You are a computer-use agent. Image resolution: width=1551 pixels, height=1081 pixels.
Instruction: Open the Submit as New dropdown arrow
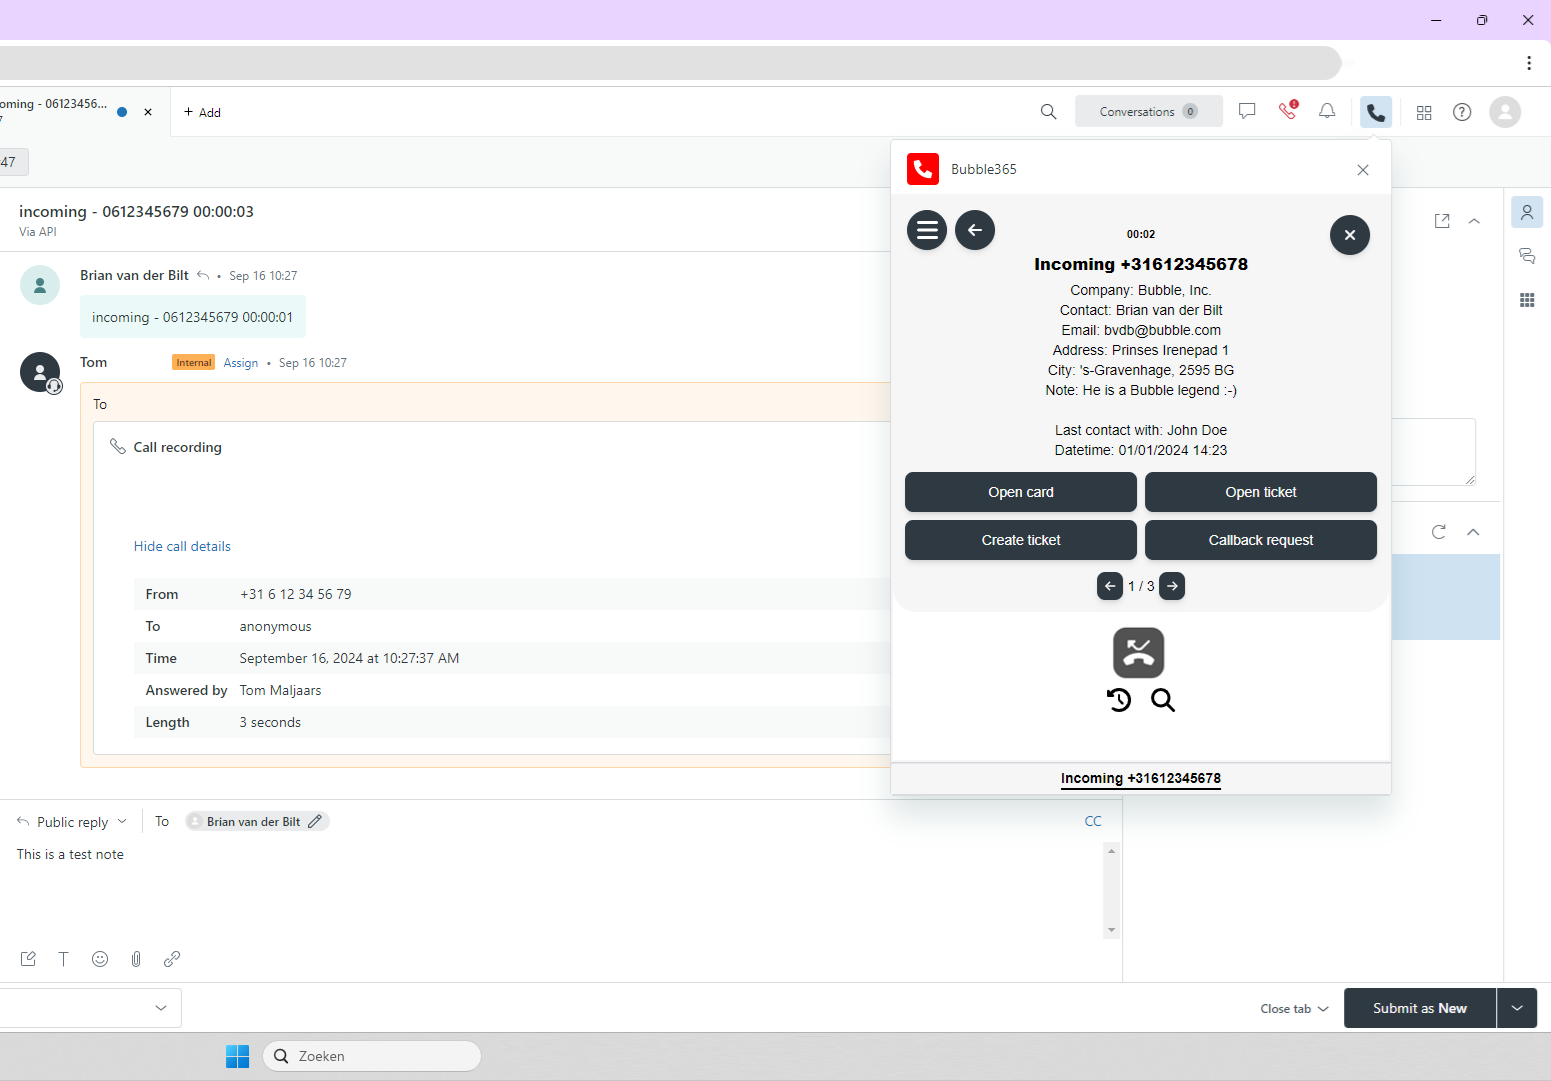coord(1516,1008)
